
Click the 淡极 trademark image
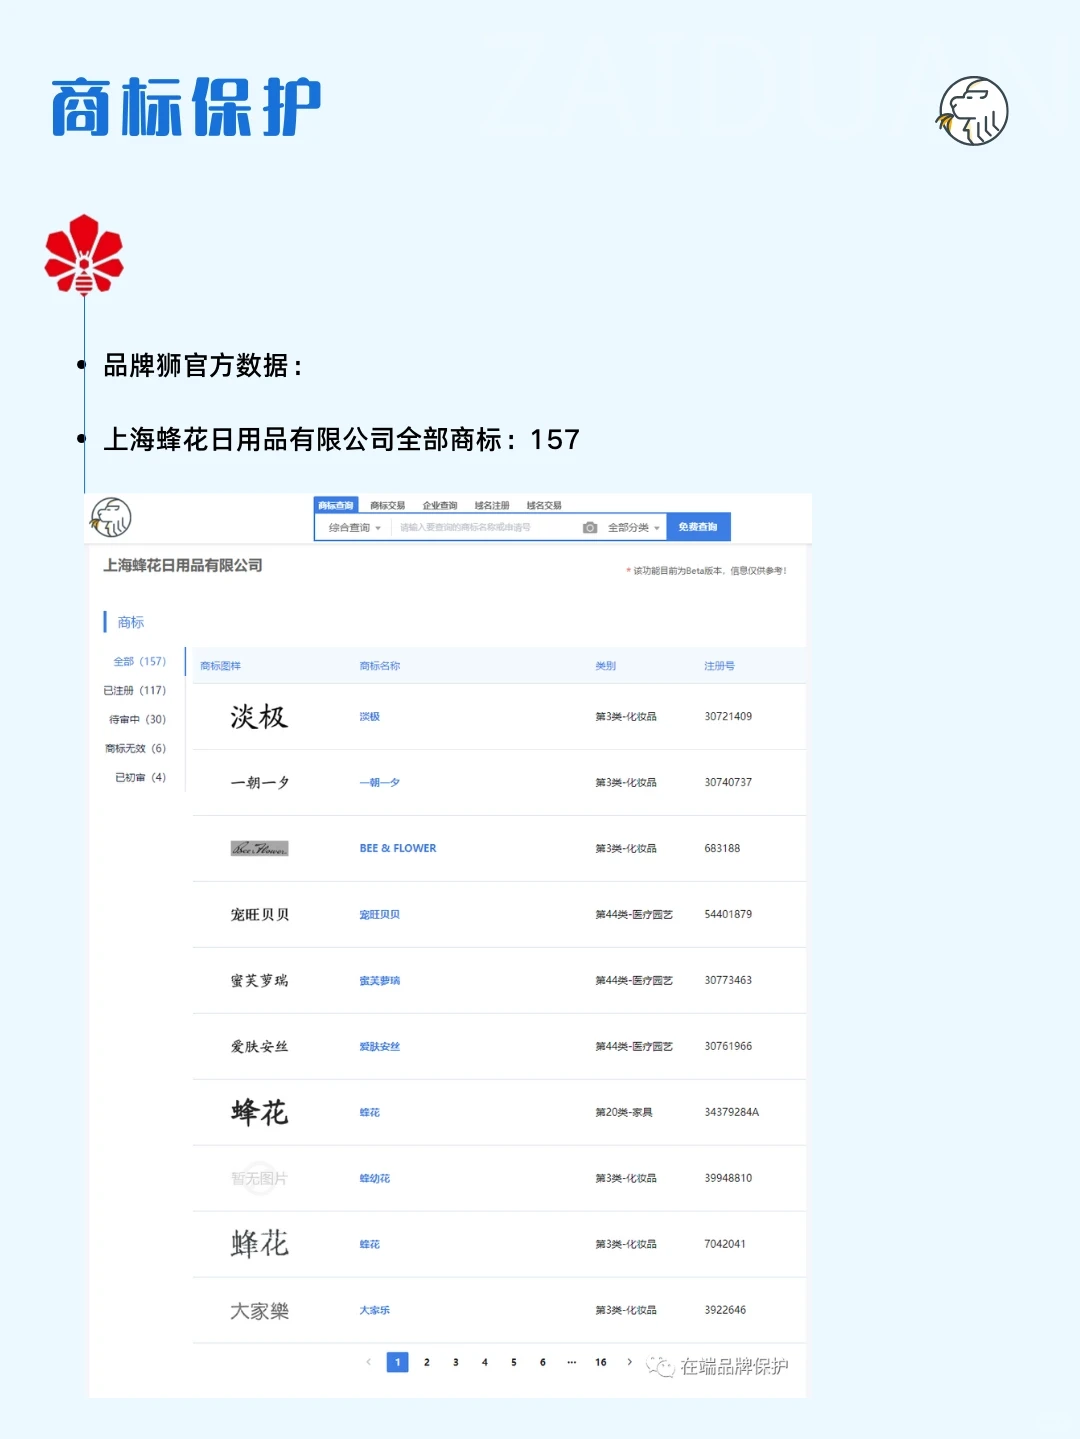[259, 717]
